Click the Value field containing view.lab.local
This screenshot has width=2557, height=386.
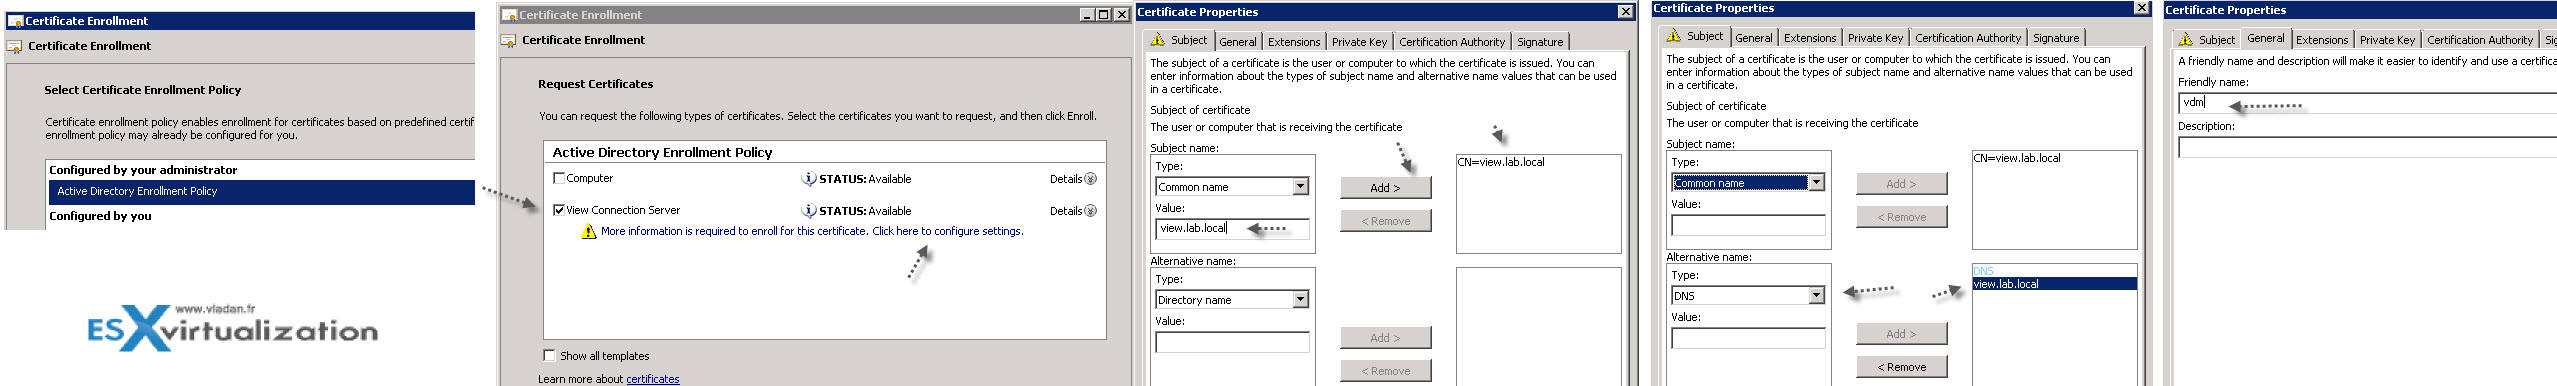coord(1232,229)
